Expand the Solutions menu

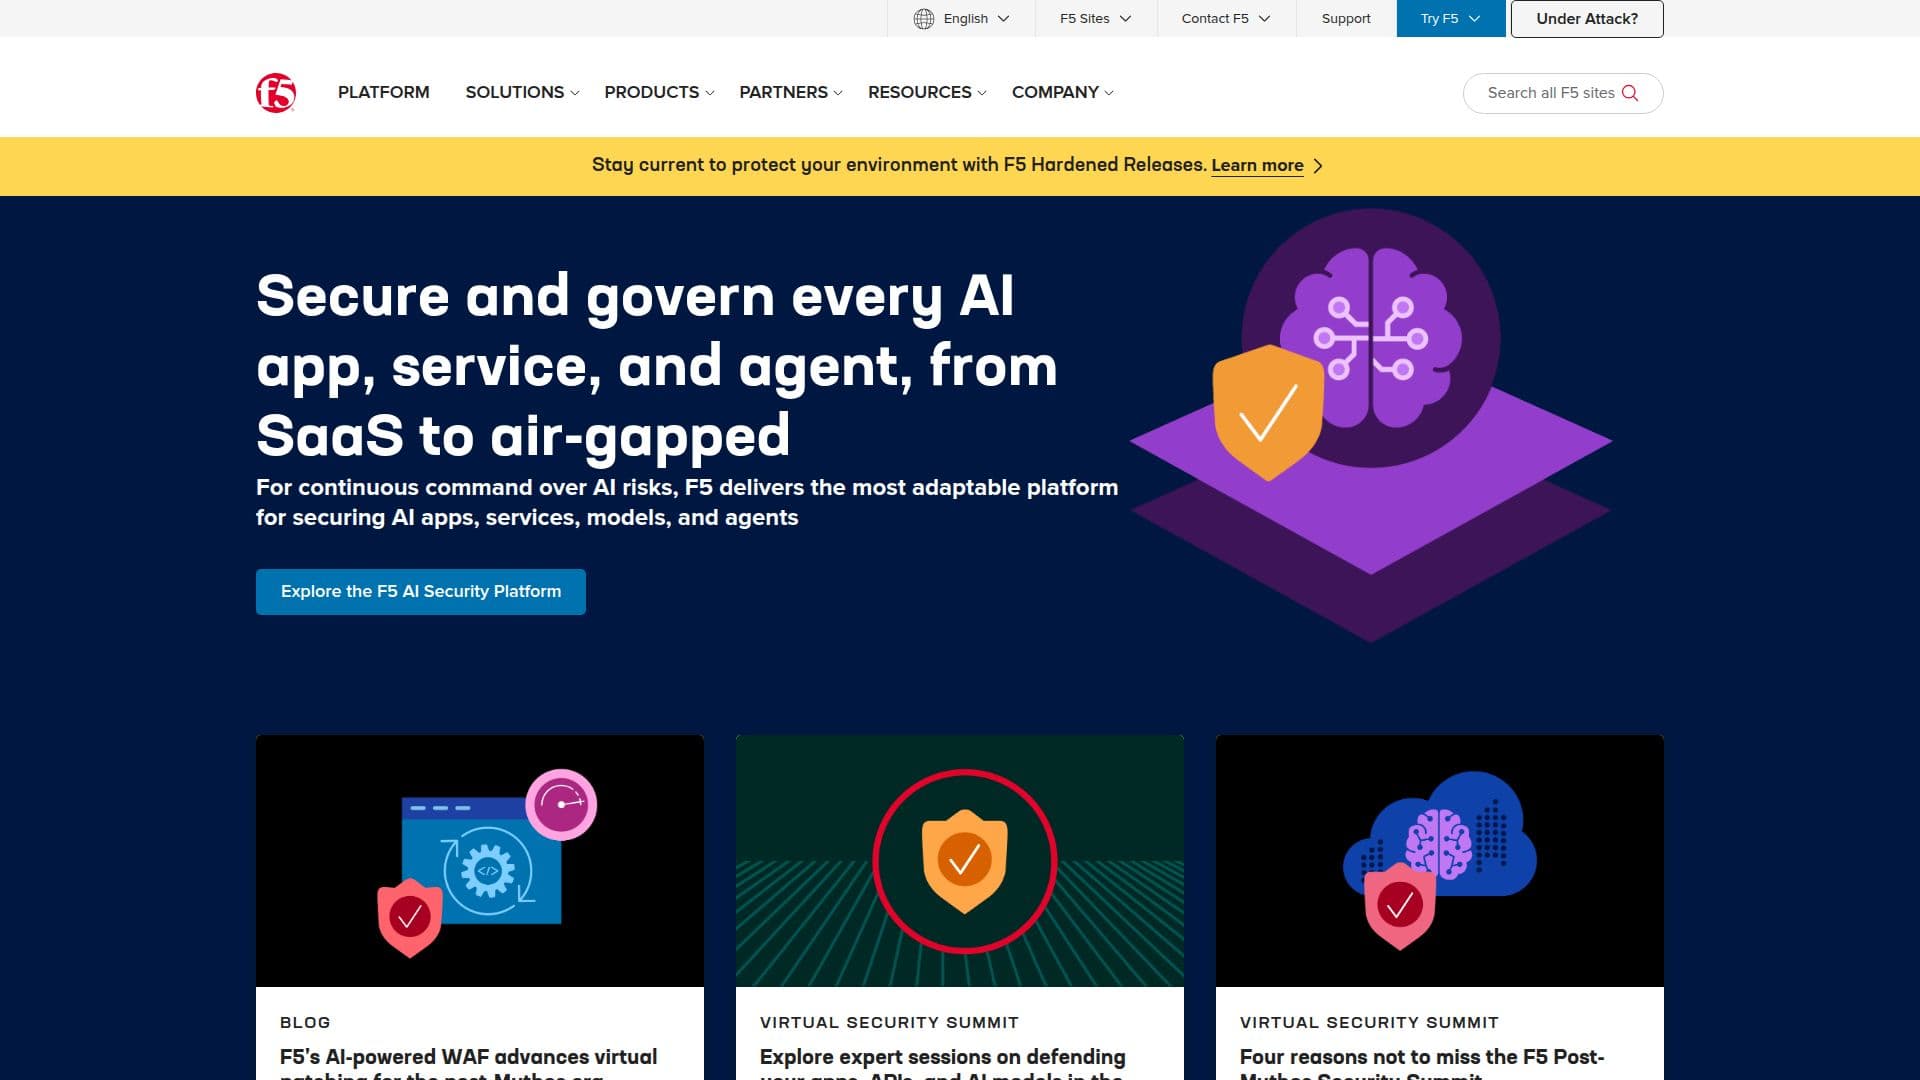522,92
